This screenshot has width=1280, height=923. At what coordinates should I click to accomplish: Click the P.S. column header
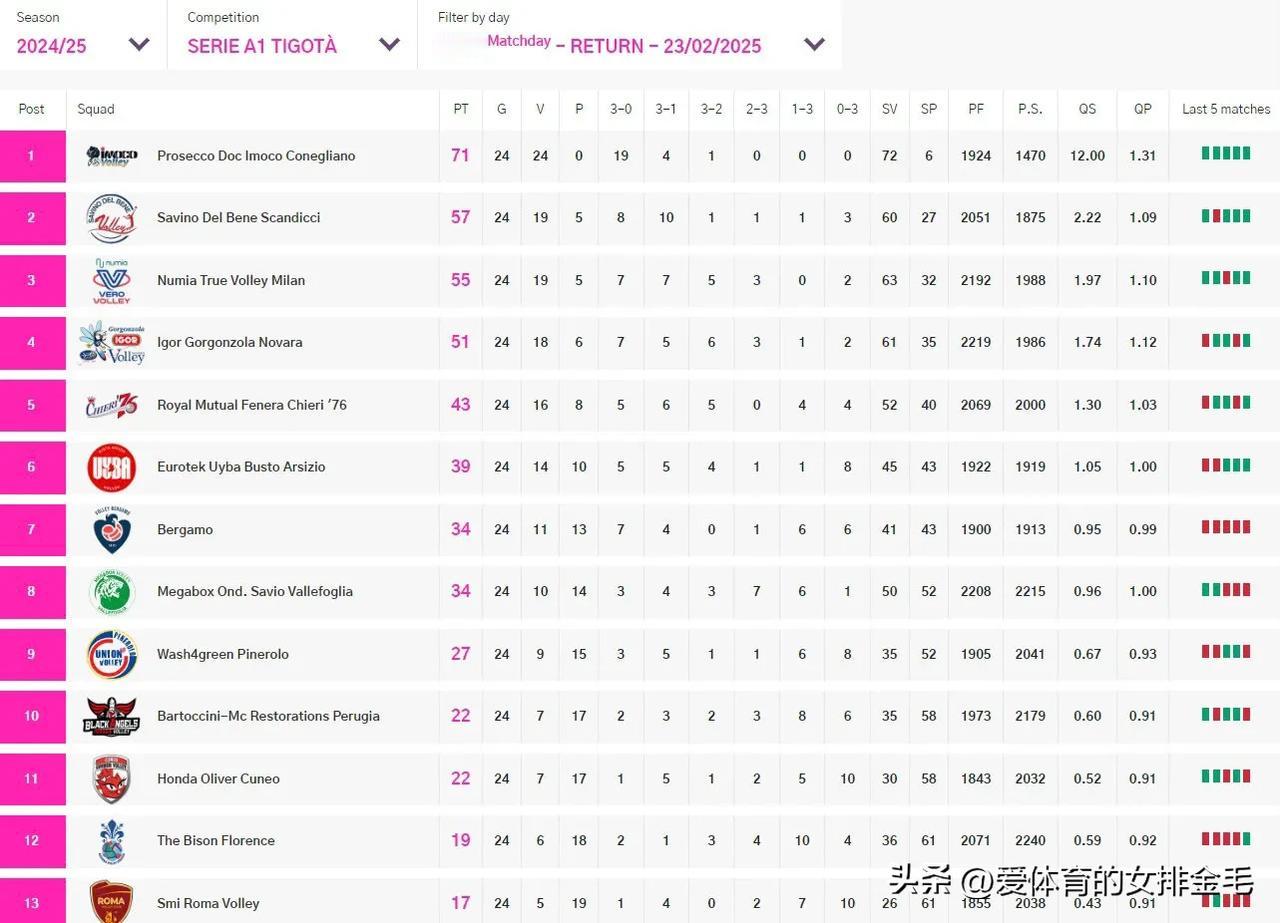(x=1030, y=109)
